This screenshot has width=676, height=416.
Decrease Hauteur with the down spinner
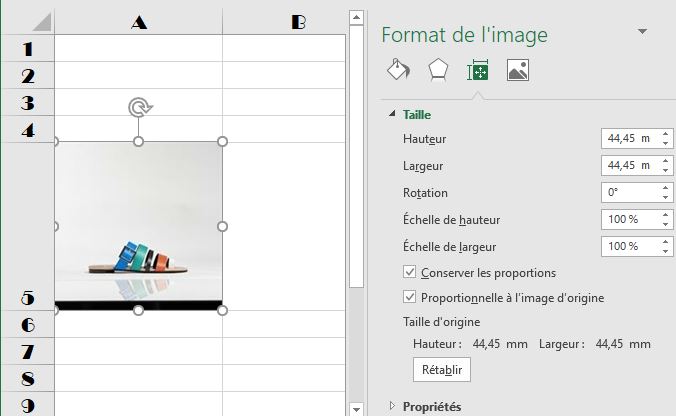666,143
